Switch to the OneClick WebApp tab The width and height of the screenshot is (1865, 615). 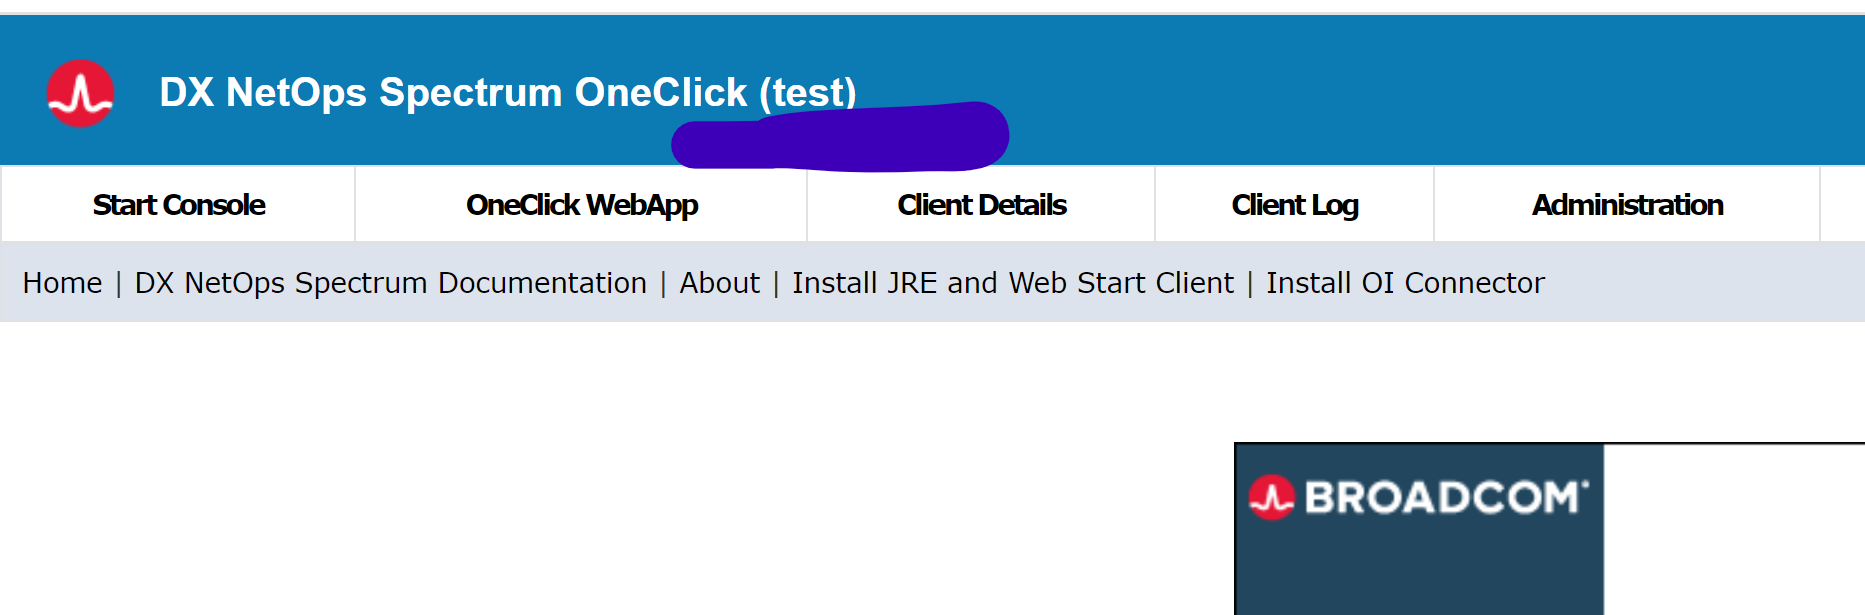pyautogui.click(x=581, y=204)
